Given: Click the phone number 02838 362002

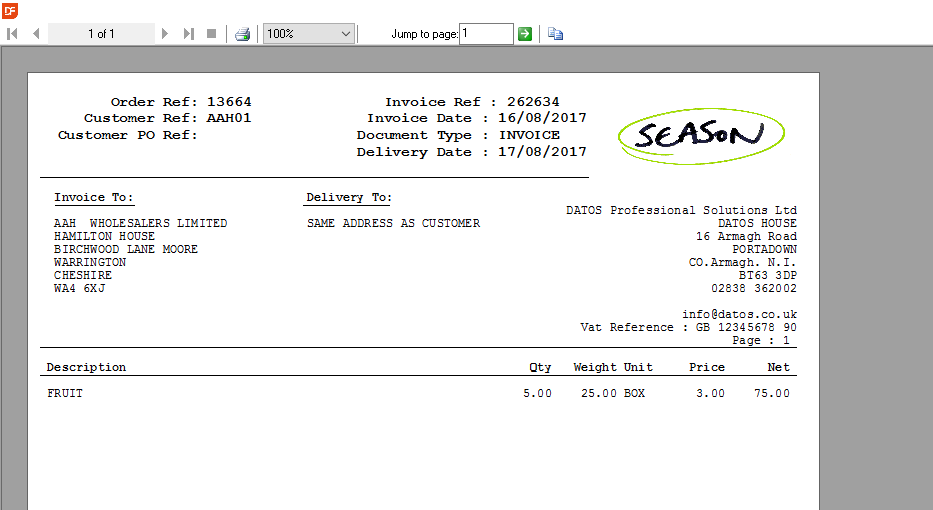Looking at the screenshot, I should click(x=754, y=289).
